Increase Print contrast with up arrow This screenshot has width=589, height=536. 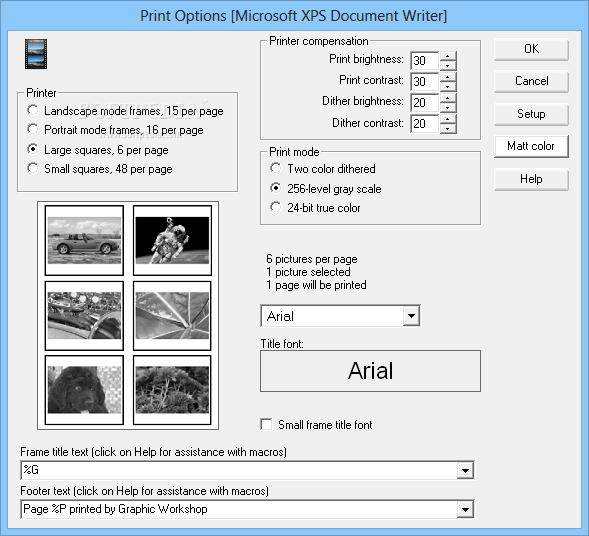[x=448, y=77]
